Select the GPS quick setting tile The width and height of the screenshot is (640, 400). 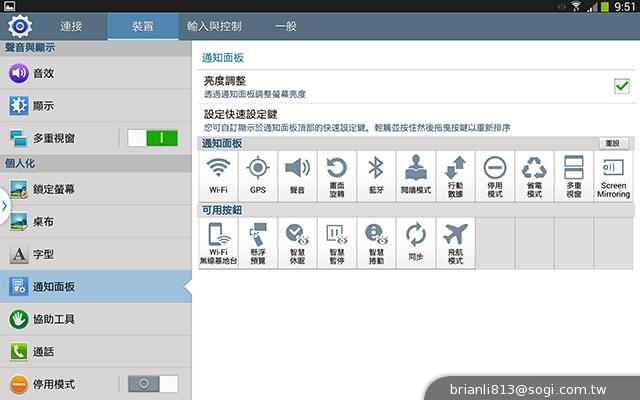(x=258, y=176)
